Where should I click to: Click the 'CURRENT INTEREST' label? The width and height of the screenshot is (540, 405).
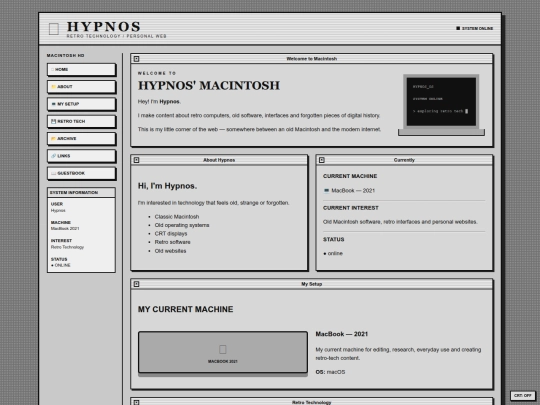[x=351, y=208]
